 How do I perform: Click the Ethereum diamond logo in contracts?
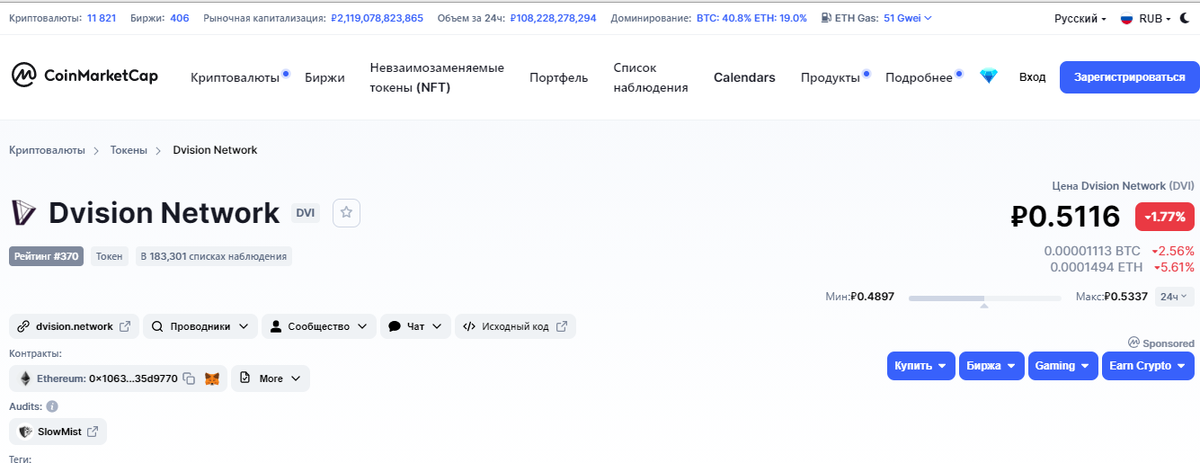click(25, 379)
